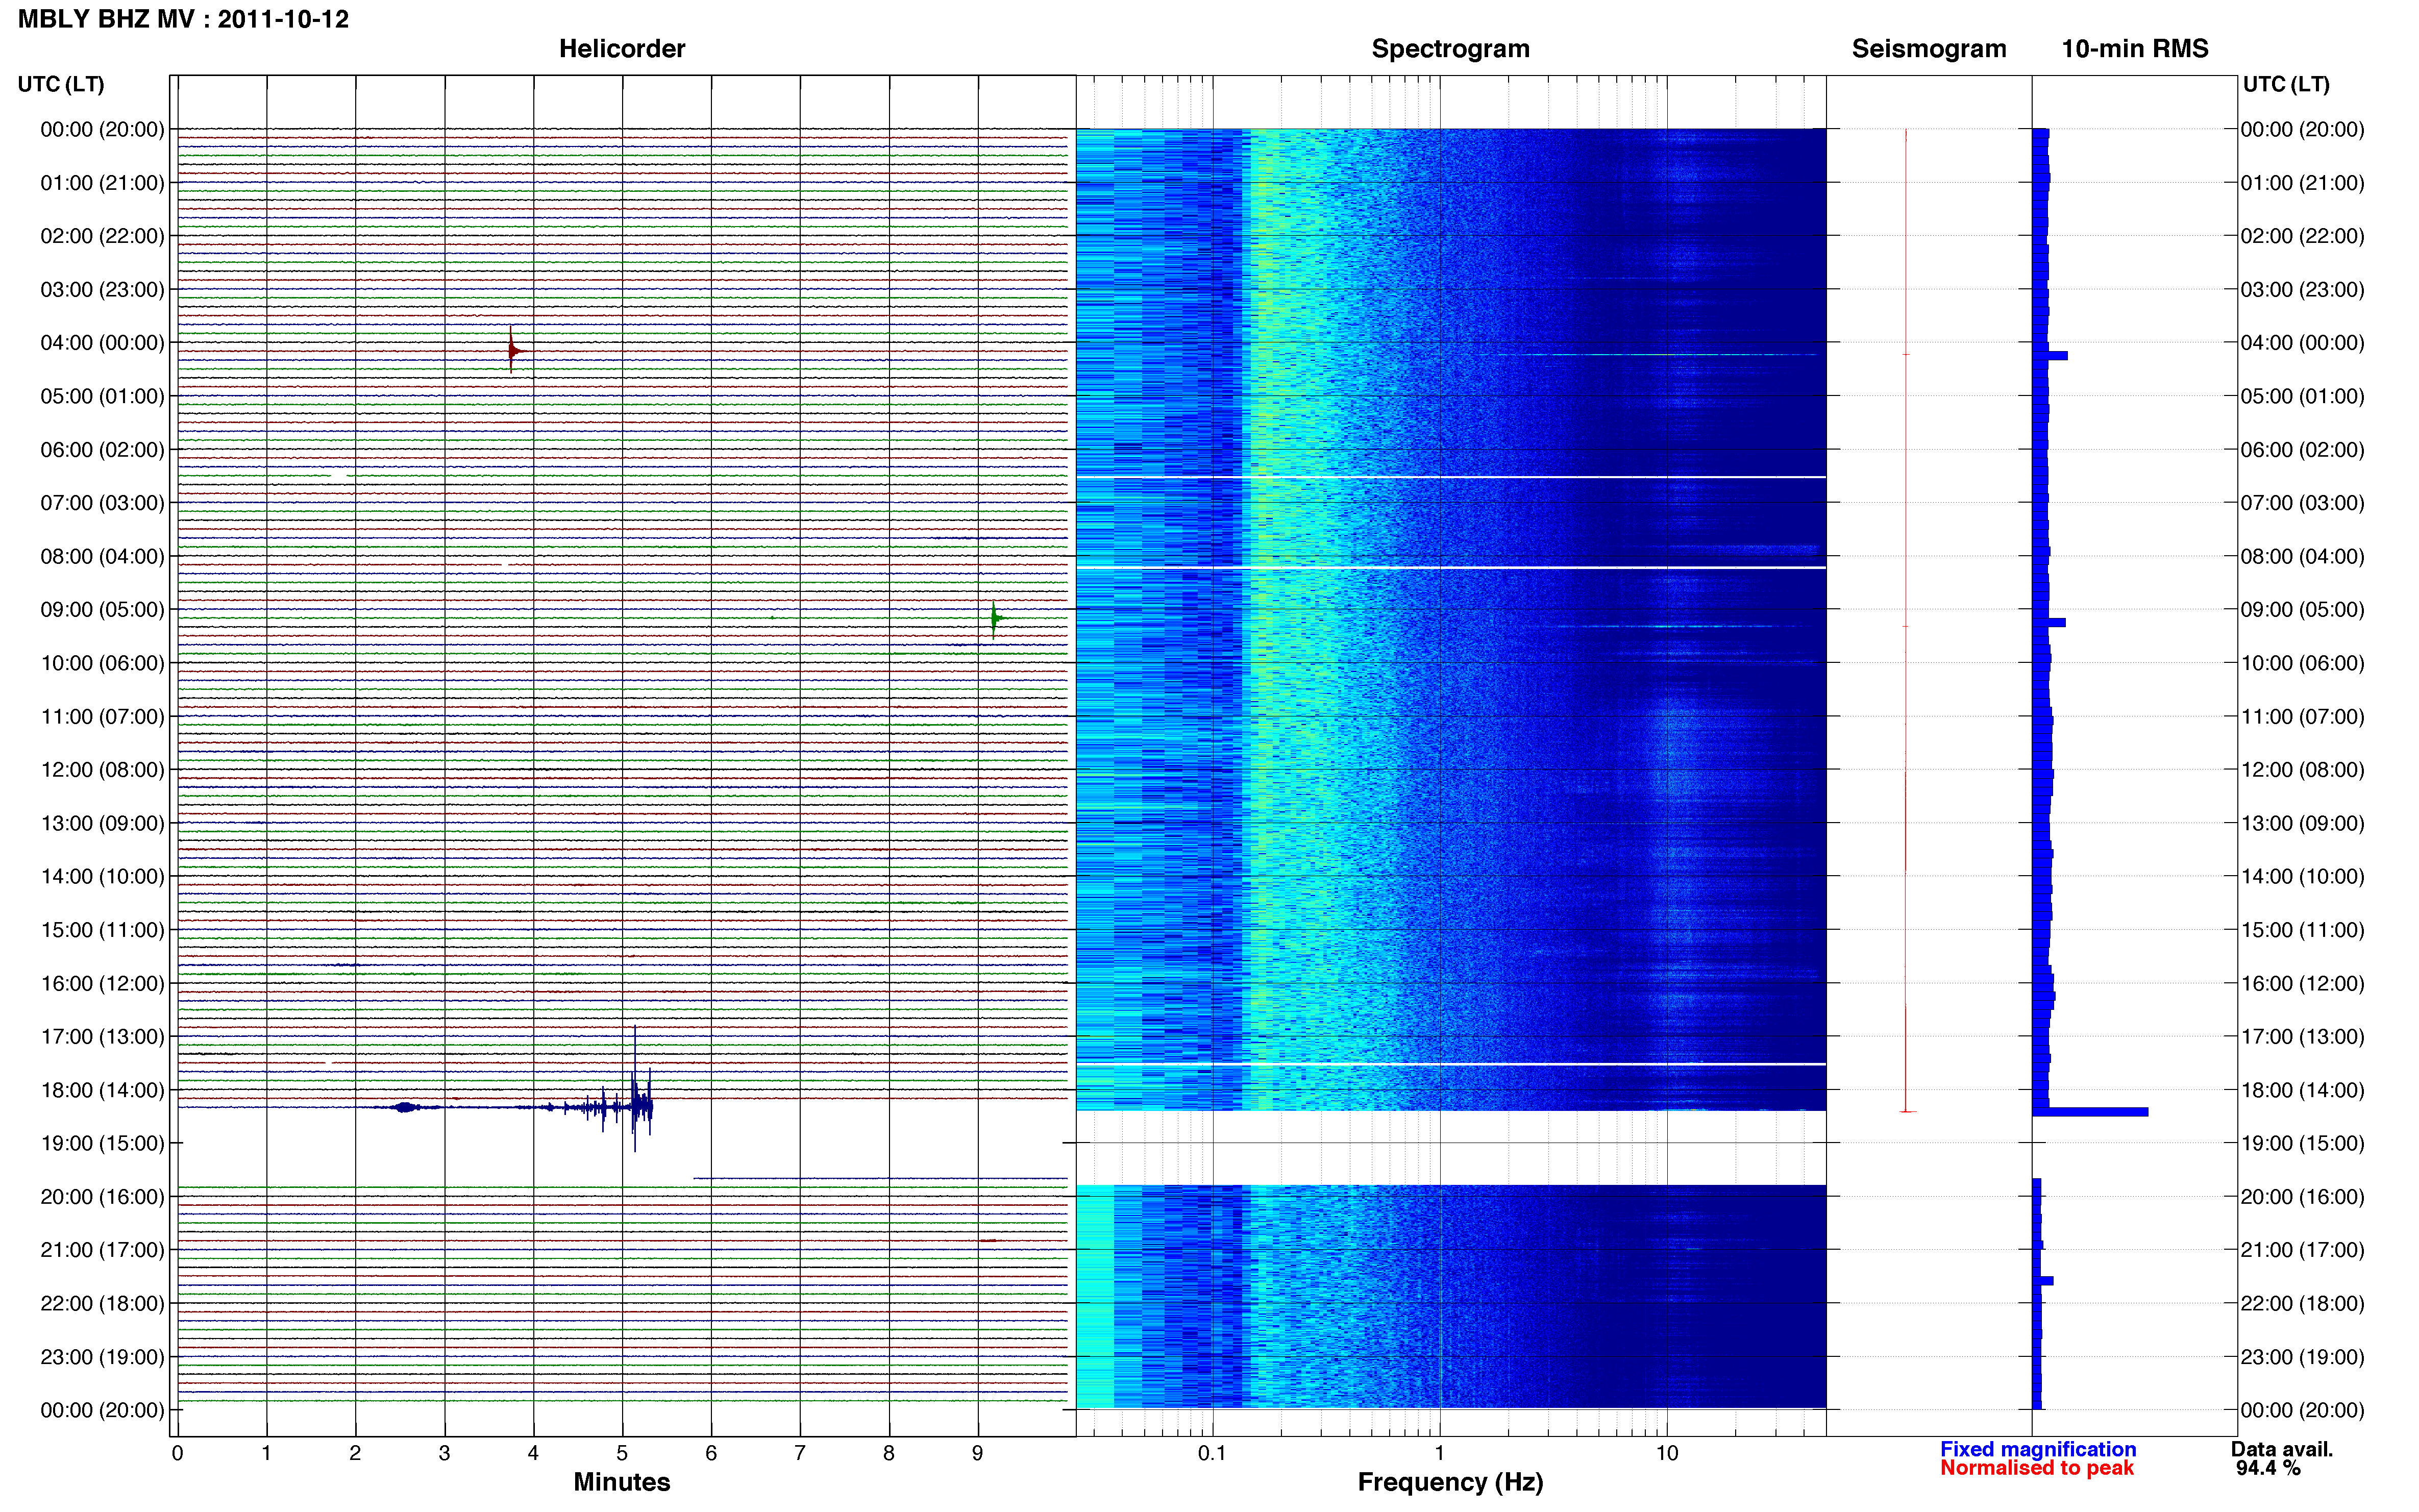
Task: Click the red seismogram trace line
Action: [x=1906, y=620]
